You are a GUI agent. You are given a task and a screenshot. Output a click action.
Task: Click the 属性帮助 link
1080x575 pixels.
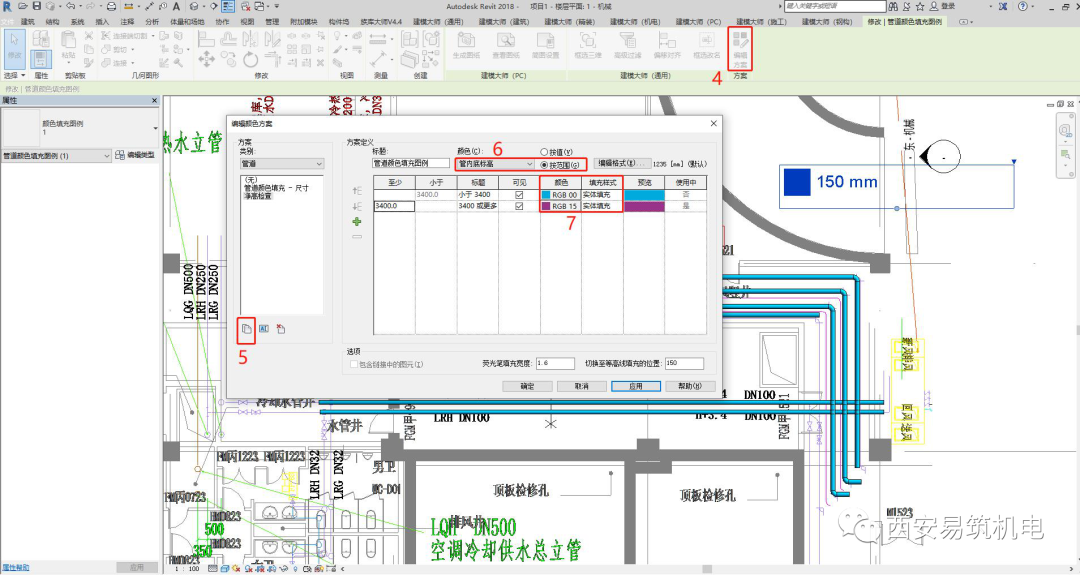click(x=15, y=567)
